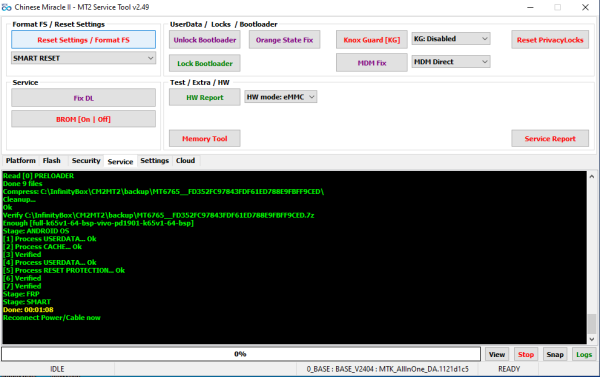Screen dimensions: 600x377
Task: Click the Service Report button
Action: tap(550, 139)
